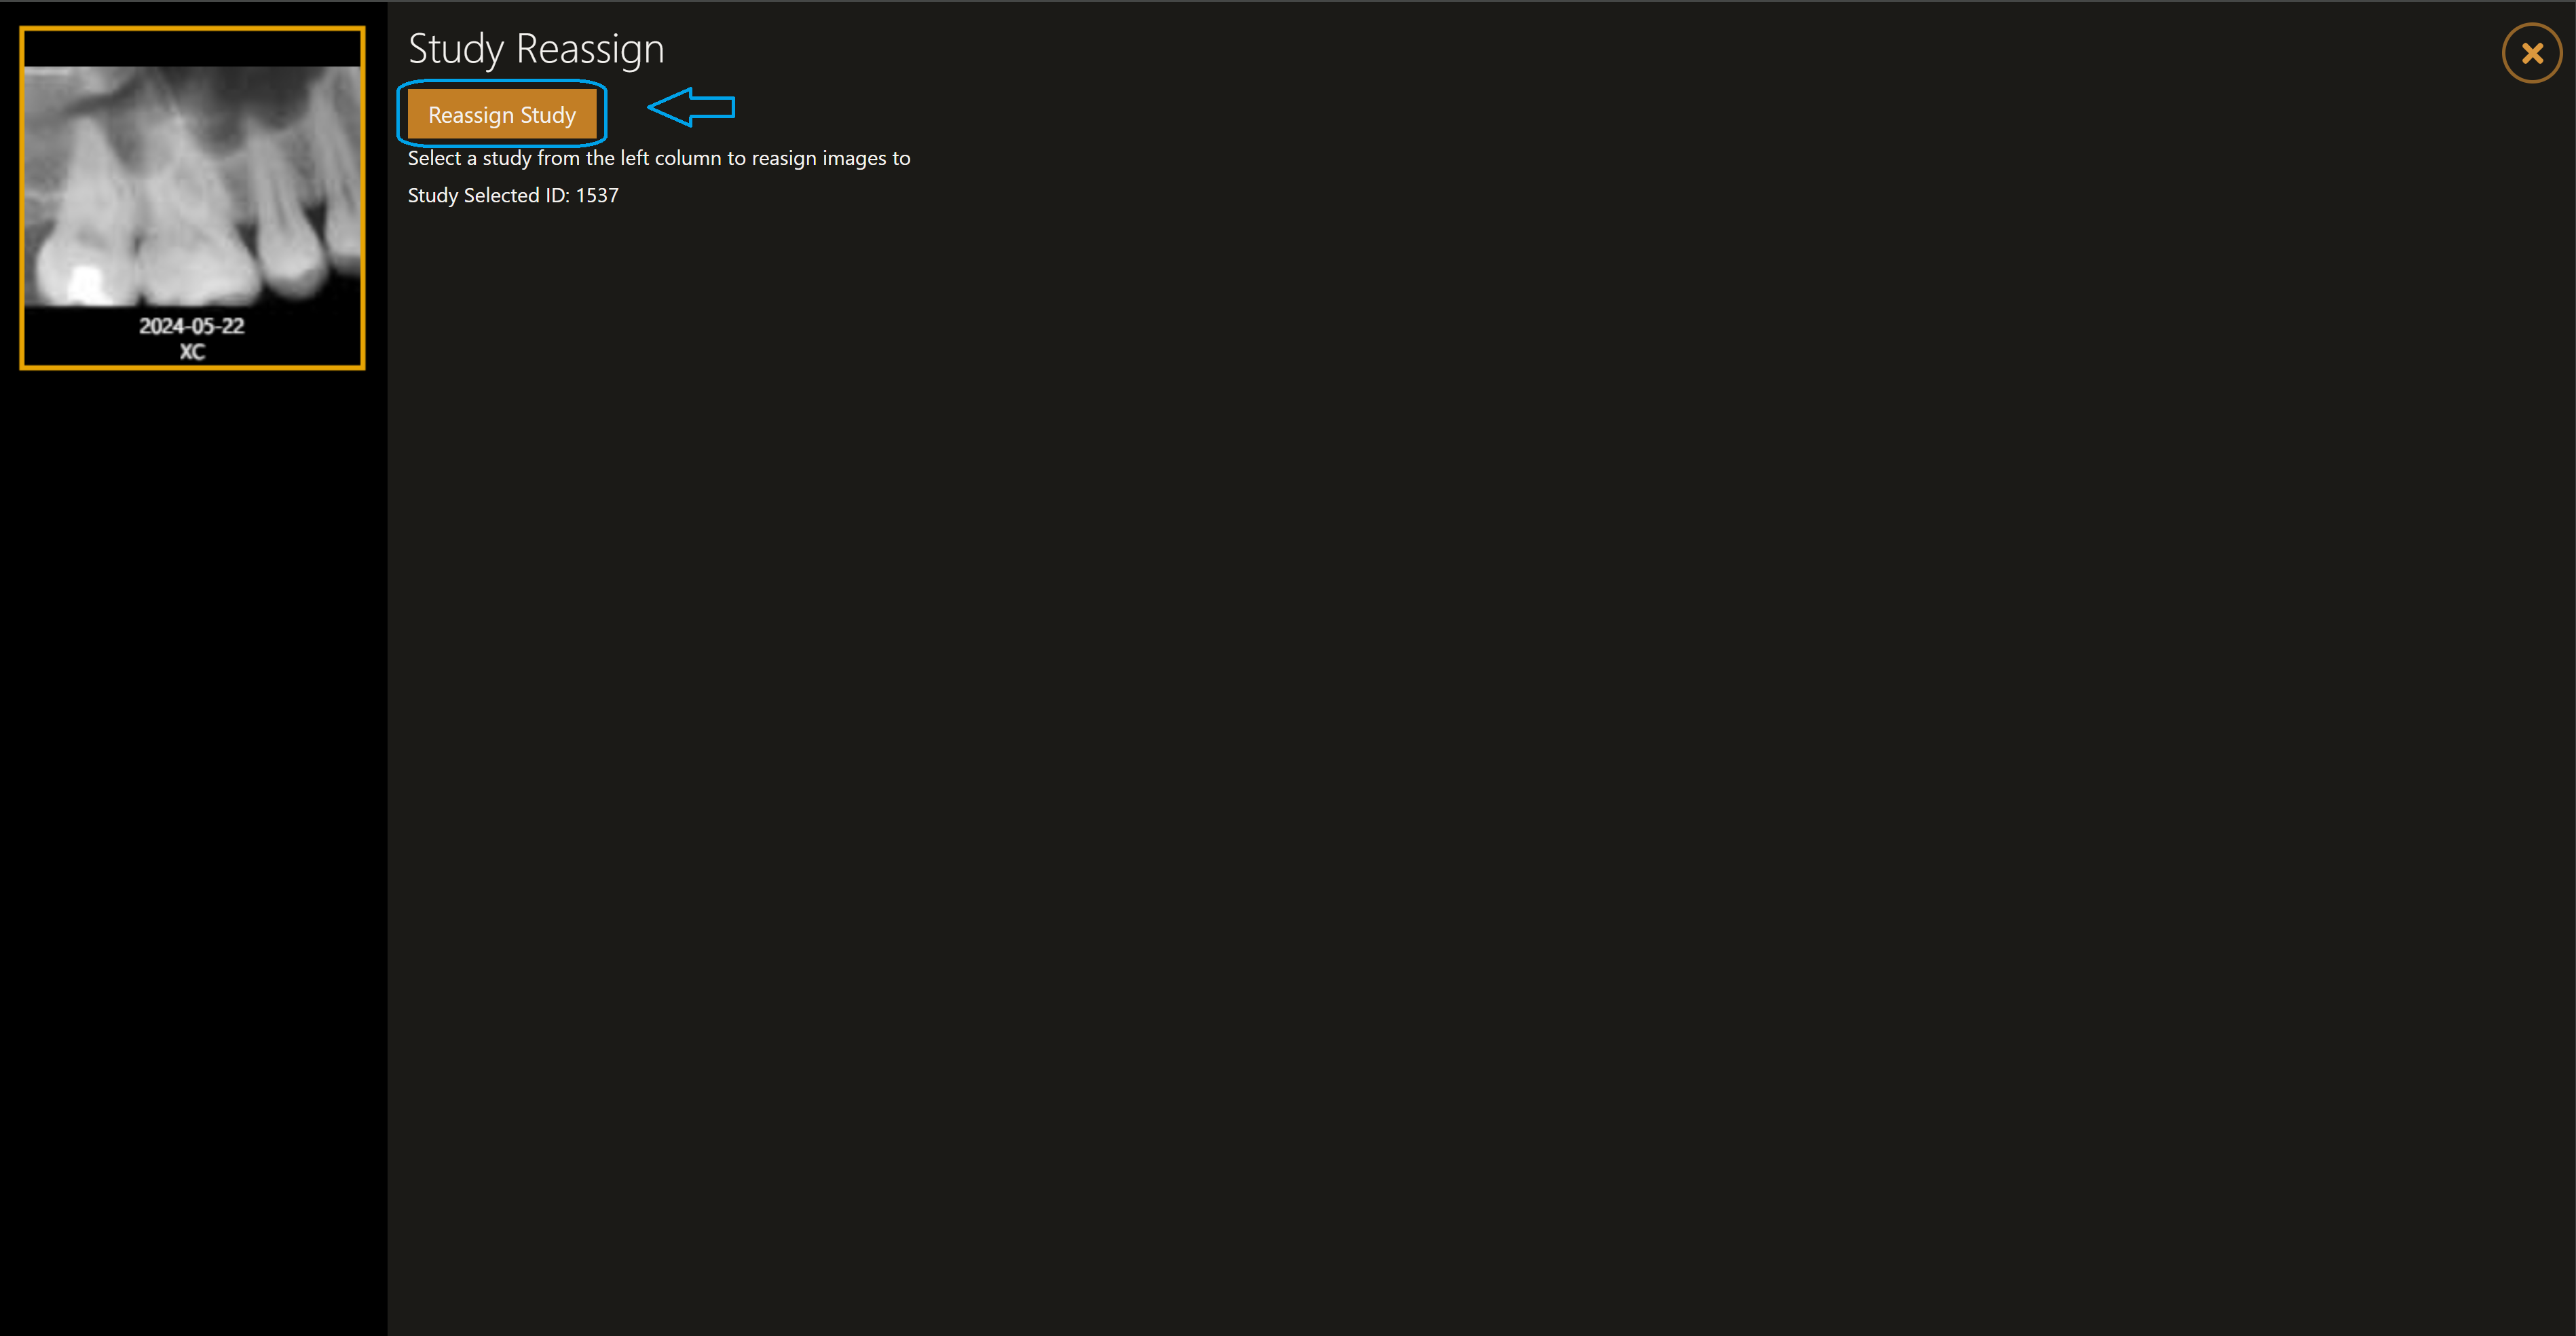
Task: Click the Reassign Study button
Action: coord(502,114)
